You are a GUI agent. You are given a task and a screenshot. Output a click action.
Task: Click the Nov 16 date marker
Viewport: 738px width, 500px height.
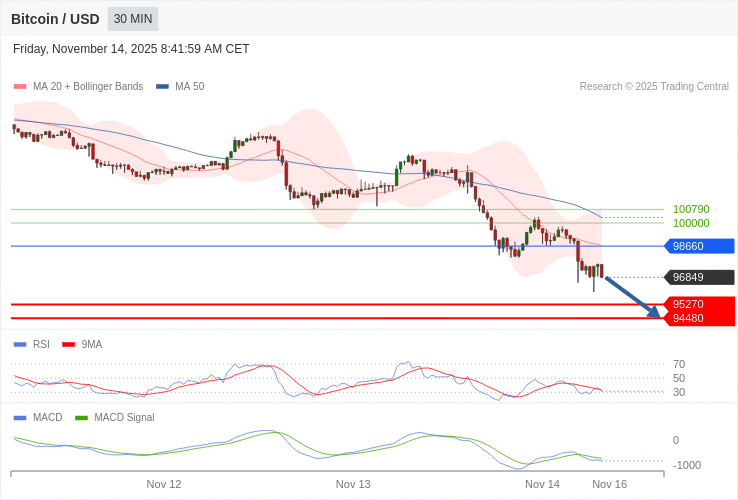[x=609, y=484]
